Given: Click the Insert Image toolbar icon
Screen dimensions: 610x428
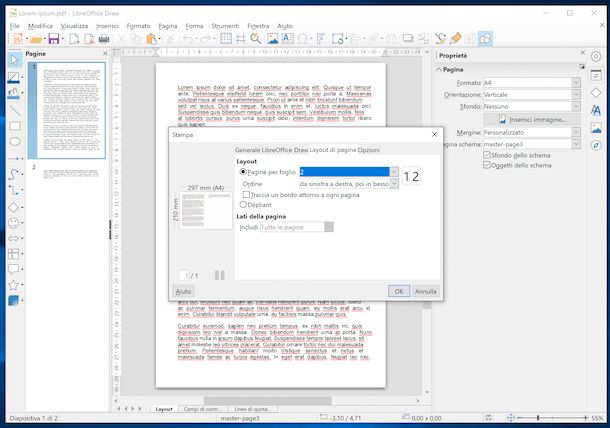Looking at the screenshot, I should tap(272, 39).
